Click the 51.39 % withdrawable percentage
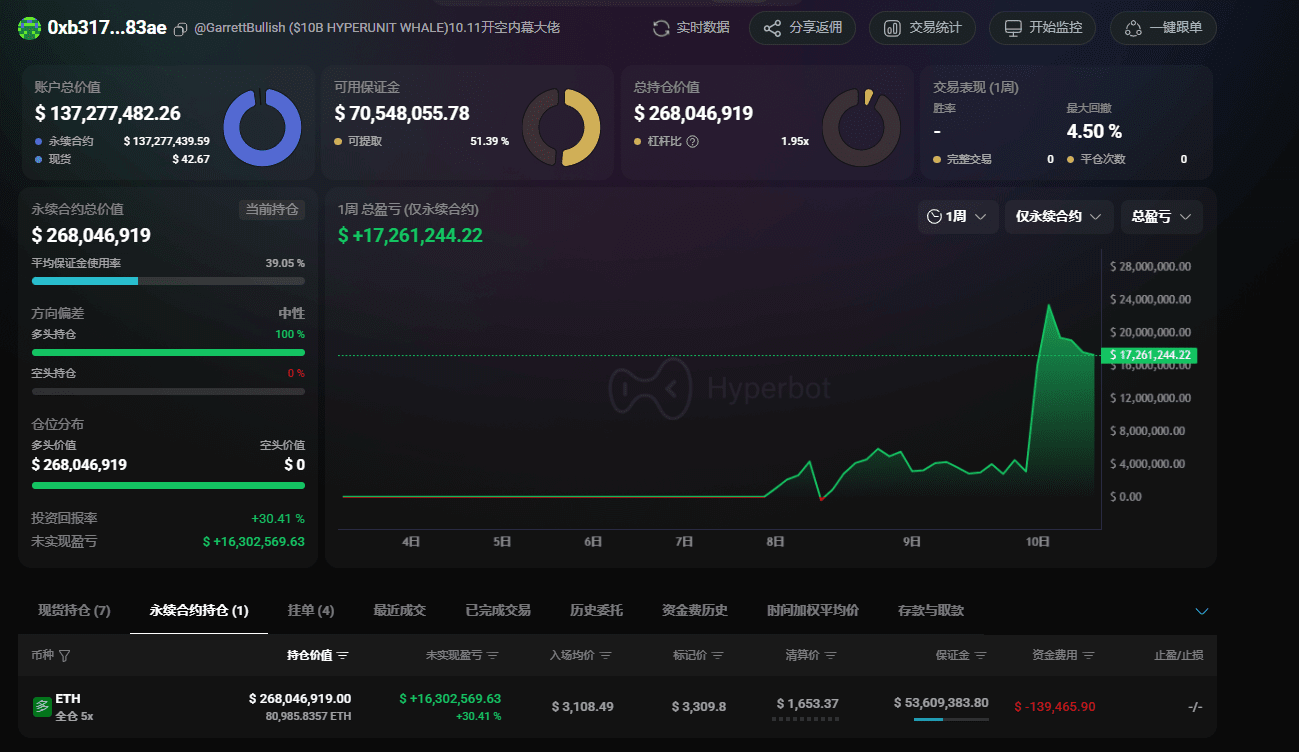Viewport: 1299px width, 752px height. click(x=489, y=142)
